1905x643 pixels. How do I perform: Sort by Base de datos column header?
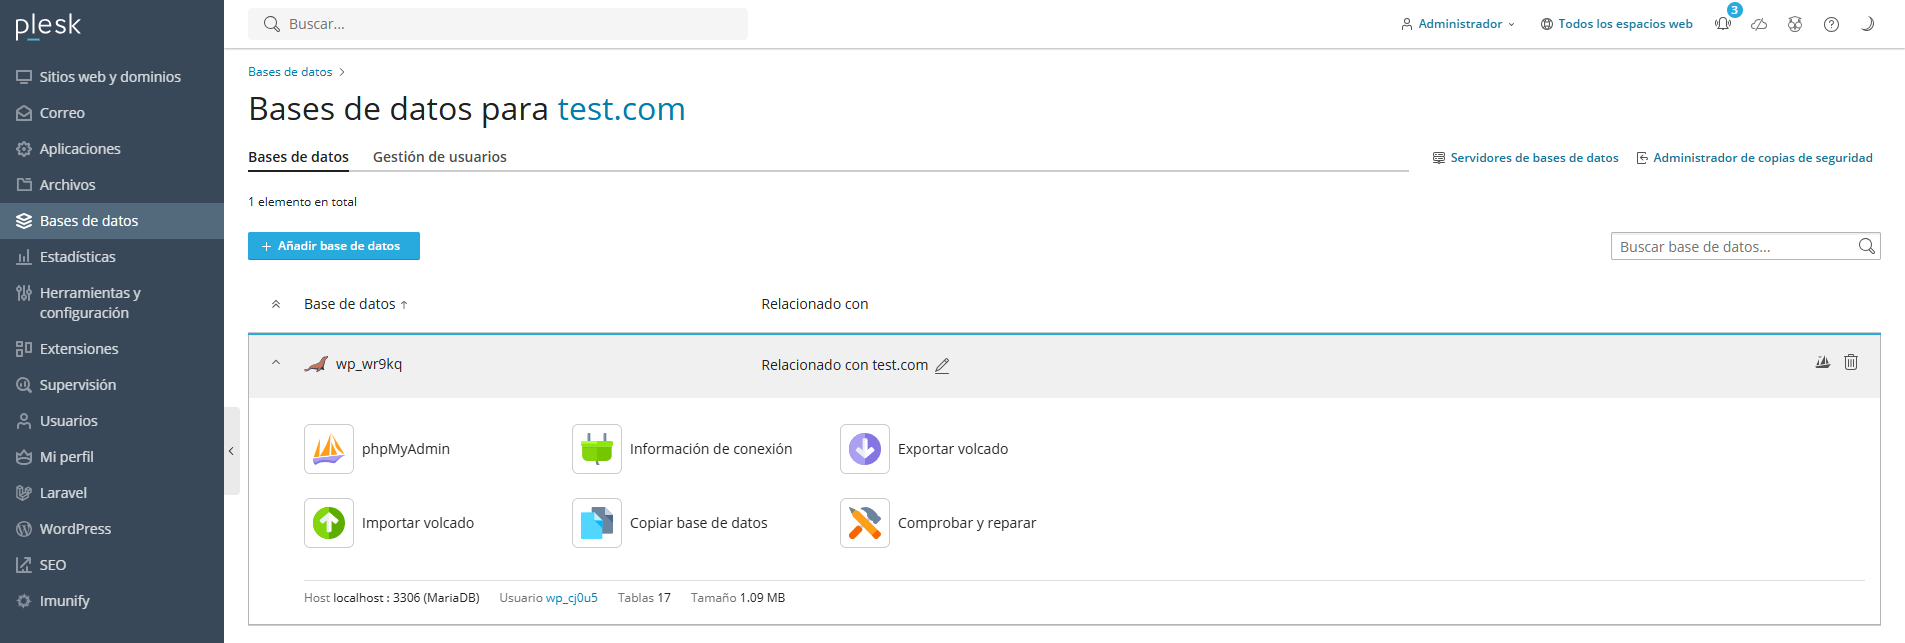[350, 304]
